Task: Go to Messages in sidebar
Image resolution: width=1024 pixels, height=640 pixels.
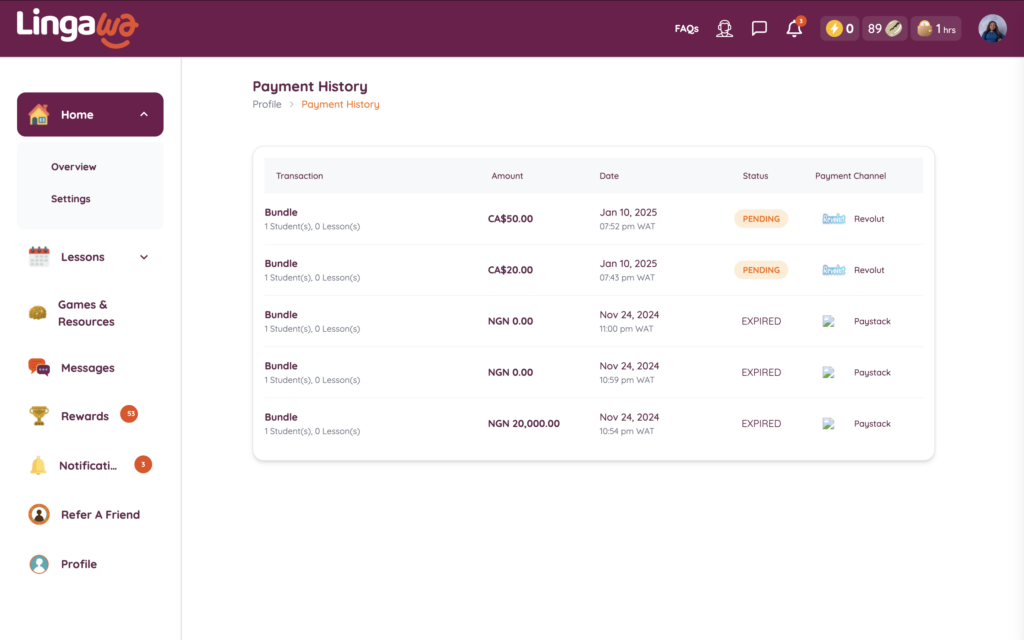Action: 87,368
